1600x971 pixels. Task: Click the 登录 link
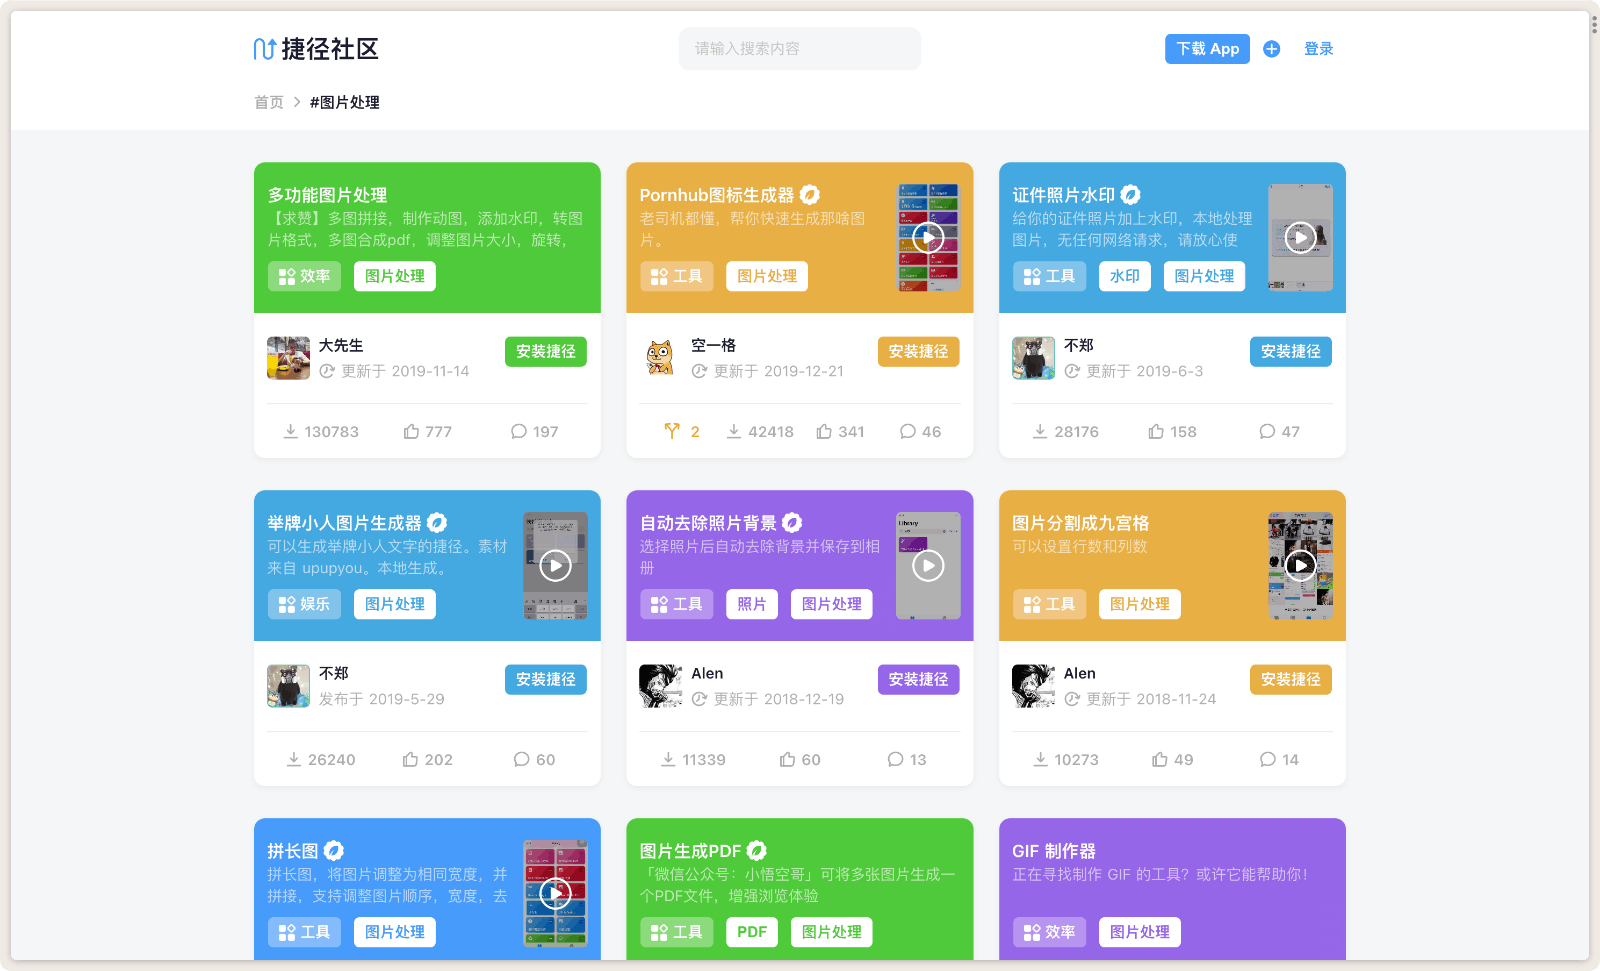pos(1318,49)
